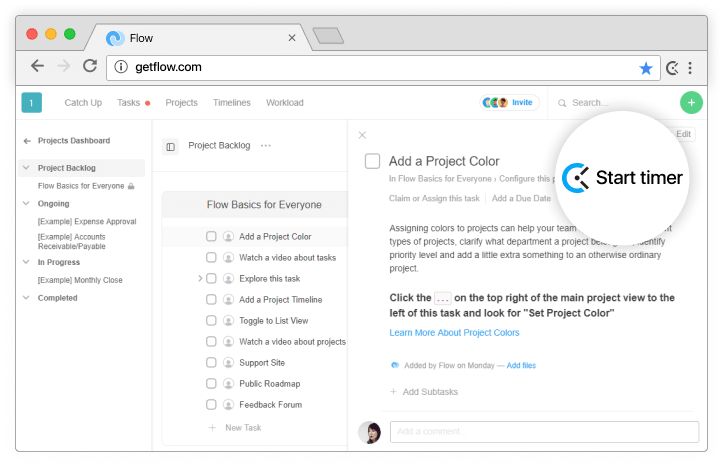Collapse the Project Backlog sidebar group chevron
The height and width of the screenshot is (467, 723).
pos(26,168)
